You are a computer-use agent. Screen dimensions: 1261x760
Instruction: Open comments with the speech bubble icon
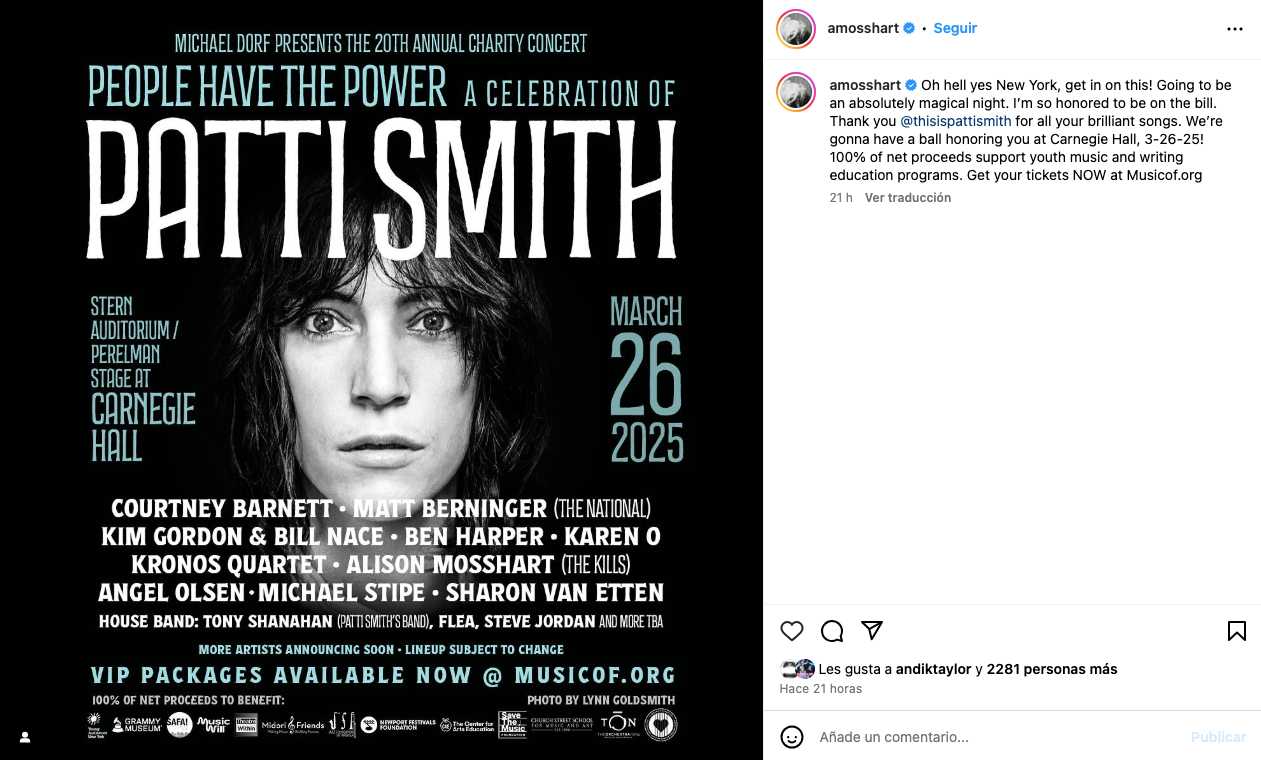(x=831, y=631)
